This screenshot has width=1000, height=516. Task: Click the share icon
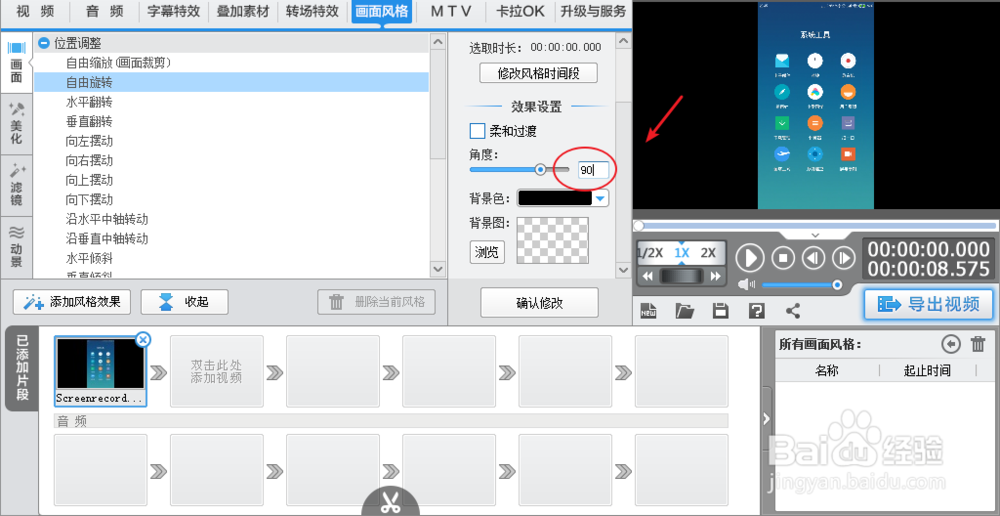793,311
